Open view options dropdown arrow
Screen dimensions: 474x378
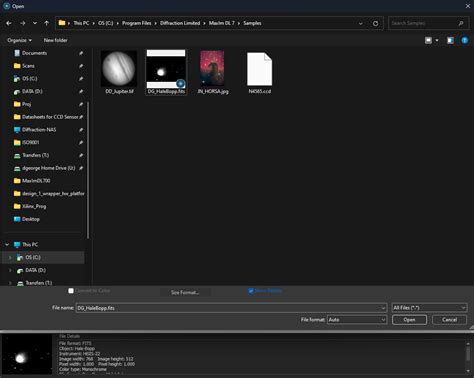click(x=437, y=40)
